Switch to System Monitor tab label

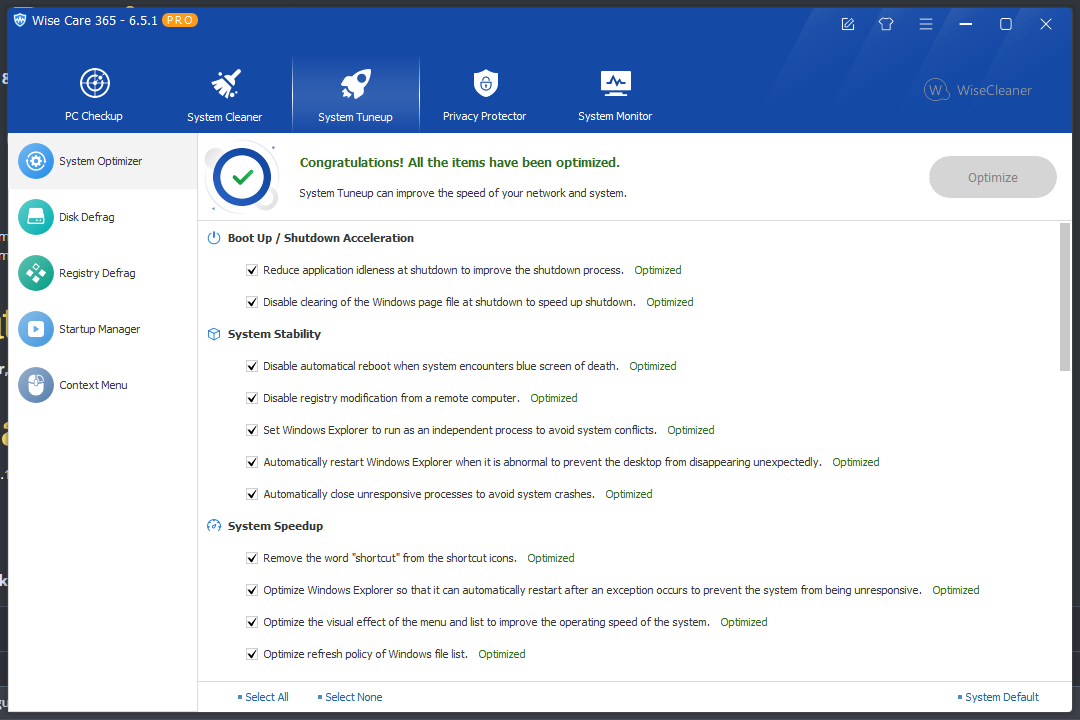coord(615,116)
